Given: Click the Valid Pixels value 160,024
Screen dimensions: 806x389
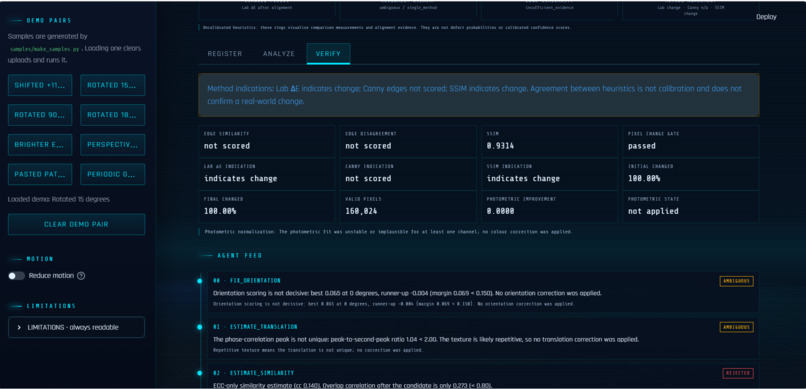Looking at the screenshot, I should pos(361,211).
